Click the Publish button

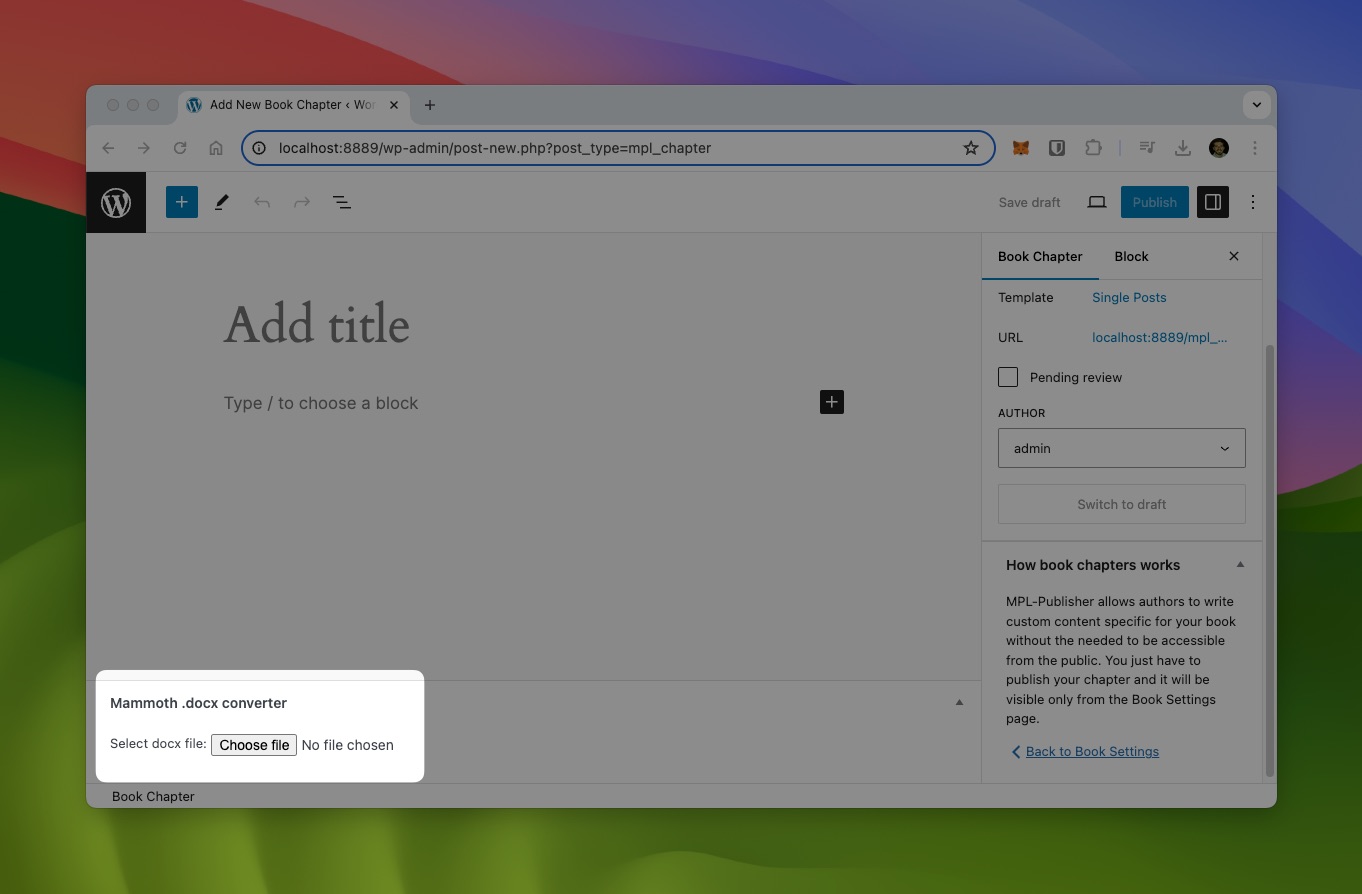click(x=1154, y=202)
